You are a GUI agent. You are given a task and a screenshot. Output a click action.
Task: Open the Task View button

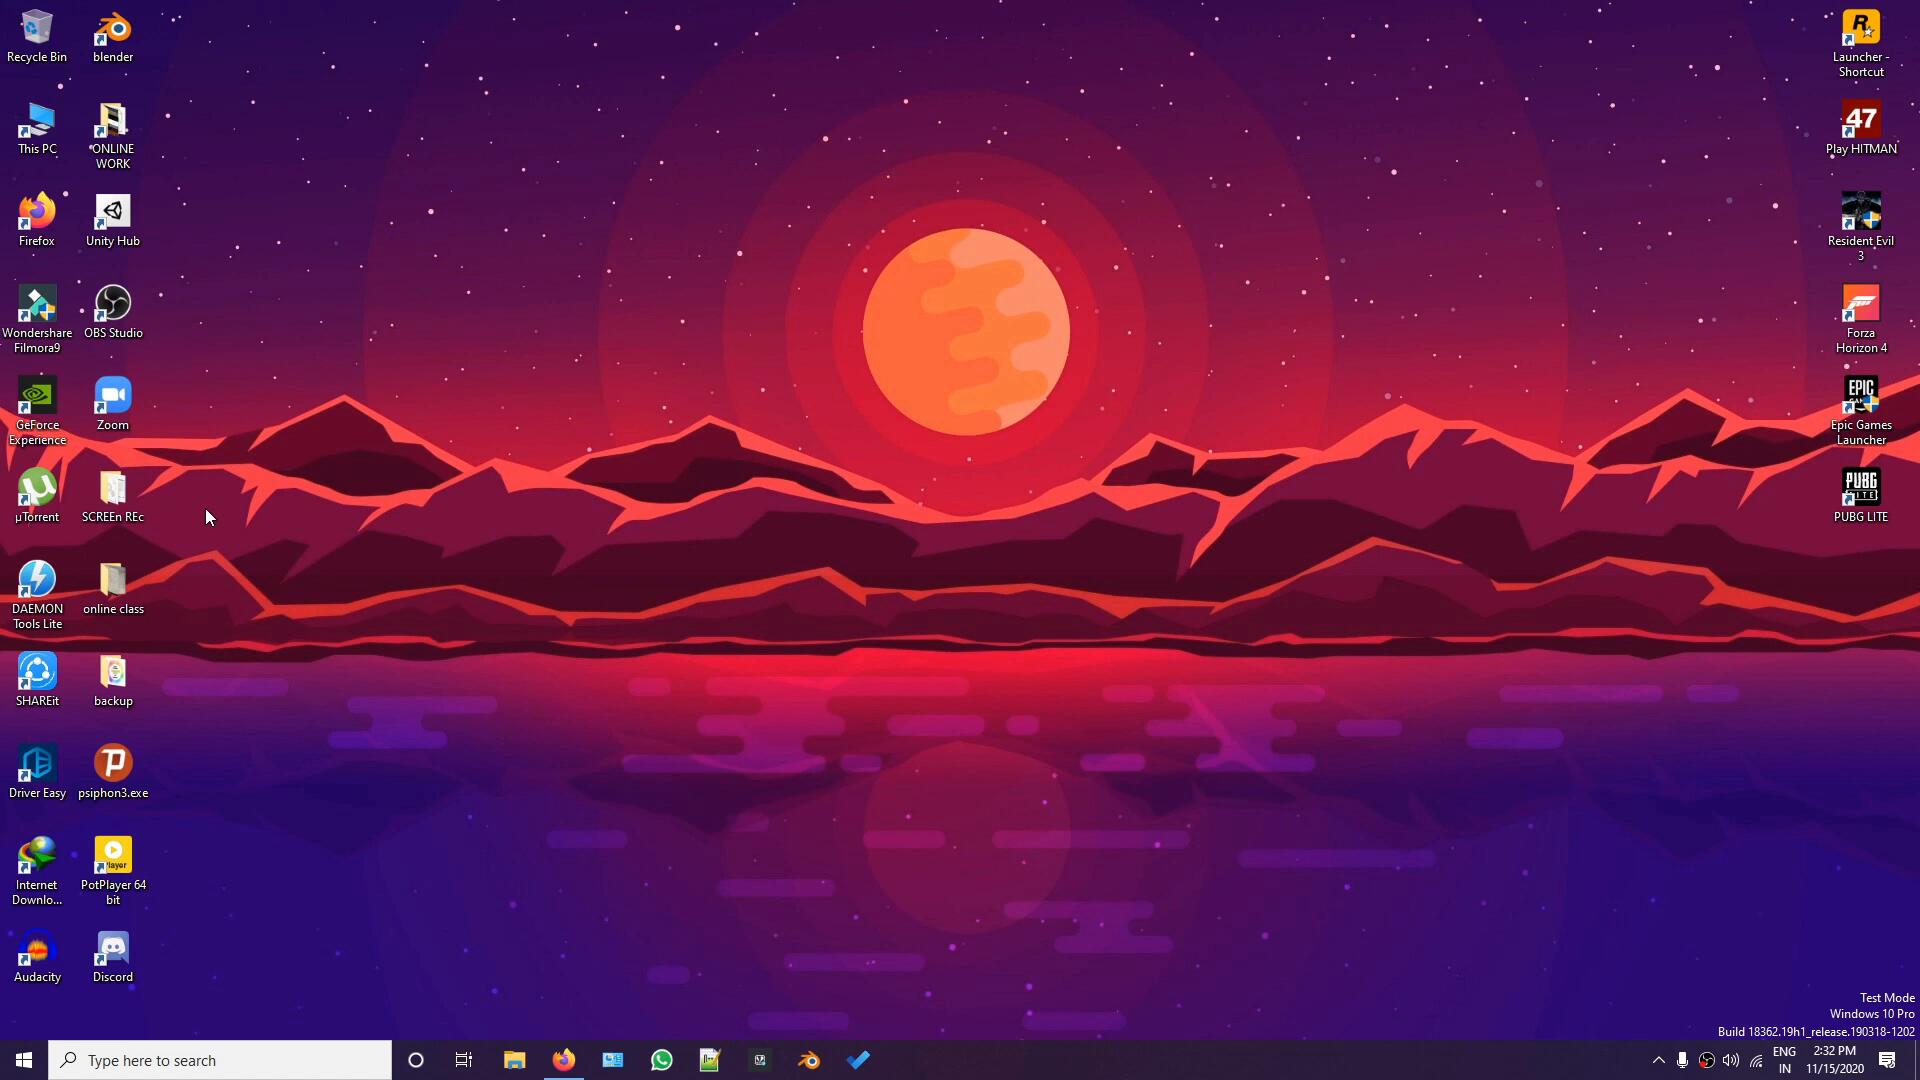[x=464, y=1060]
